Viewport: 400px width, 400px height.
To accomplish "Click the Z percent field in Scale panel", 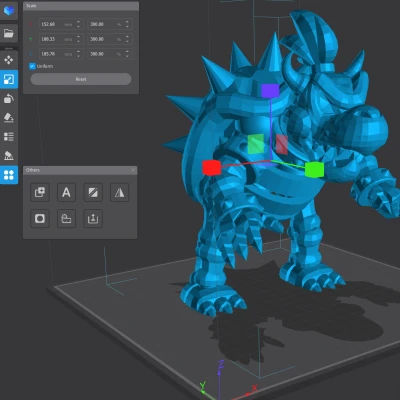I will pos(110,54).
